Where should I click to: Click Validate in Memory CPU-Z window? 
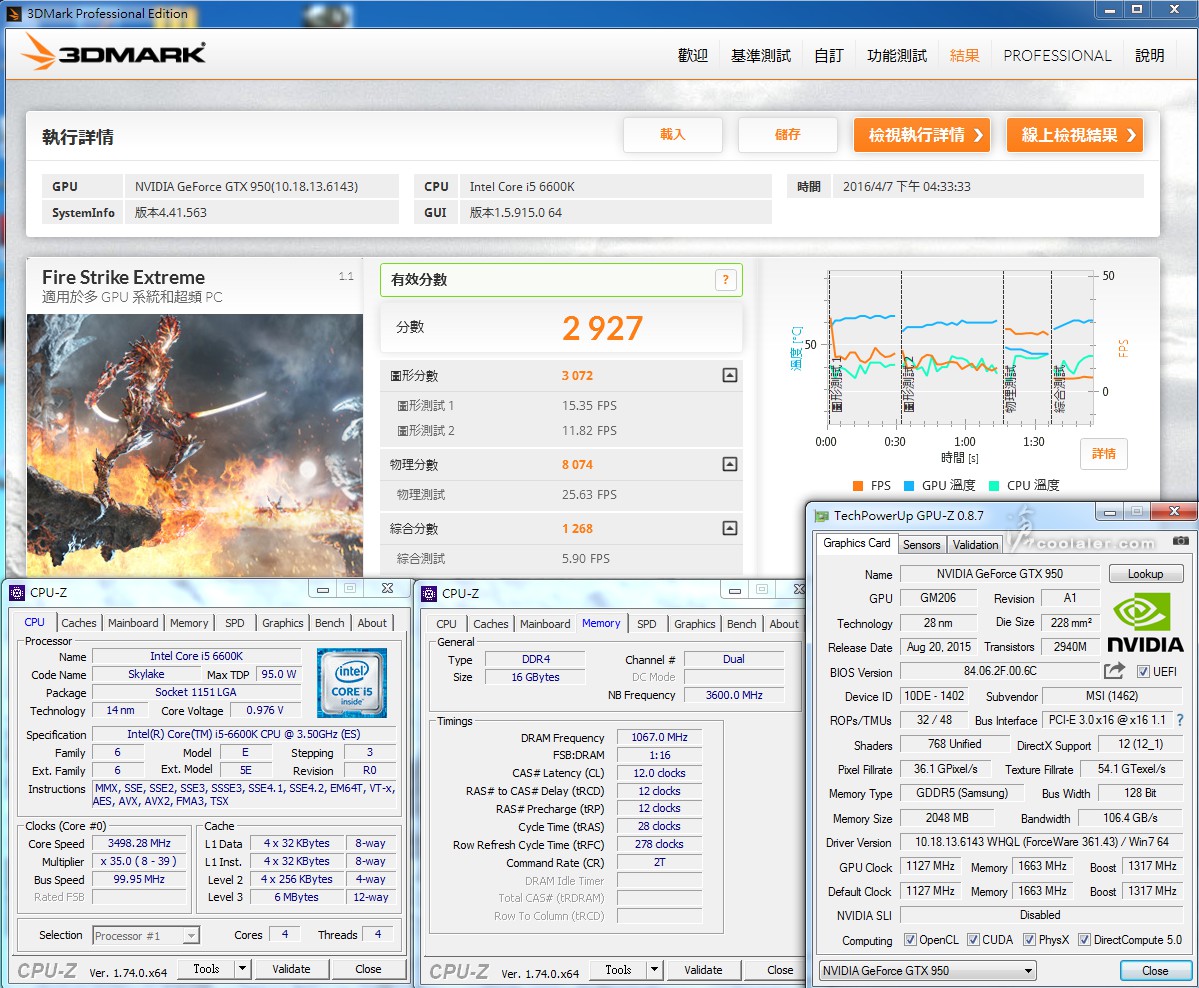(703, 970)
